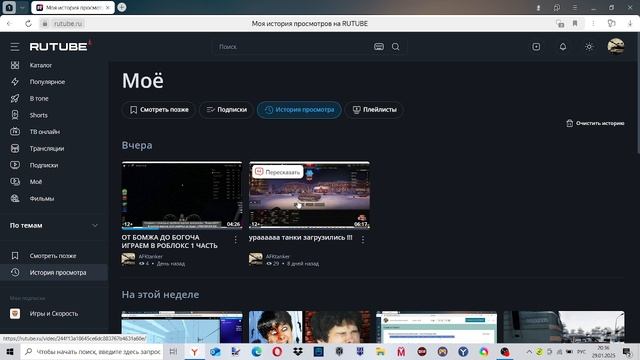Open the profile avatar menu

tap(616, 47)
